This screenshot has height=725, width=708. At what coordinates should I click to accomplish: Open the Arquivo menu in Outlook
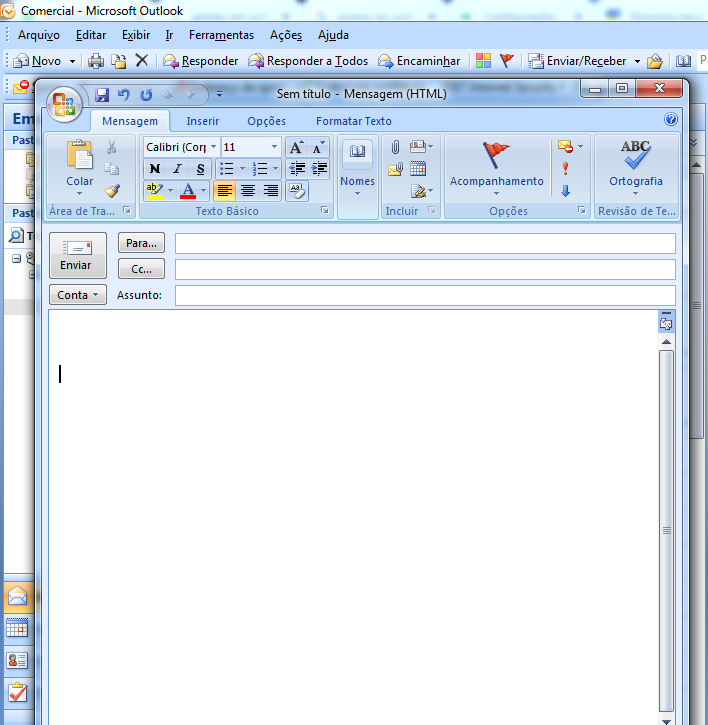39,35
